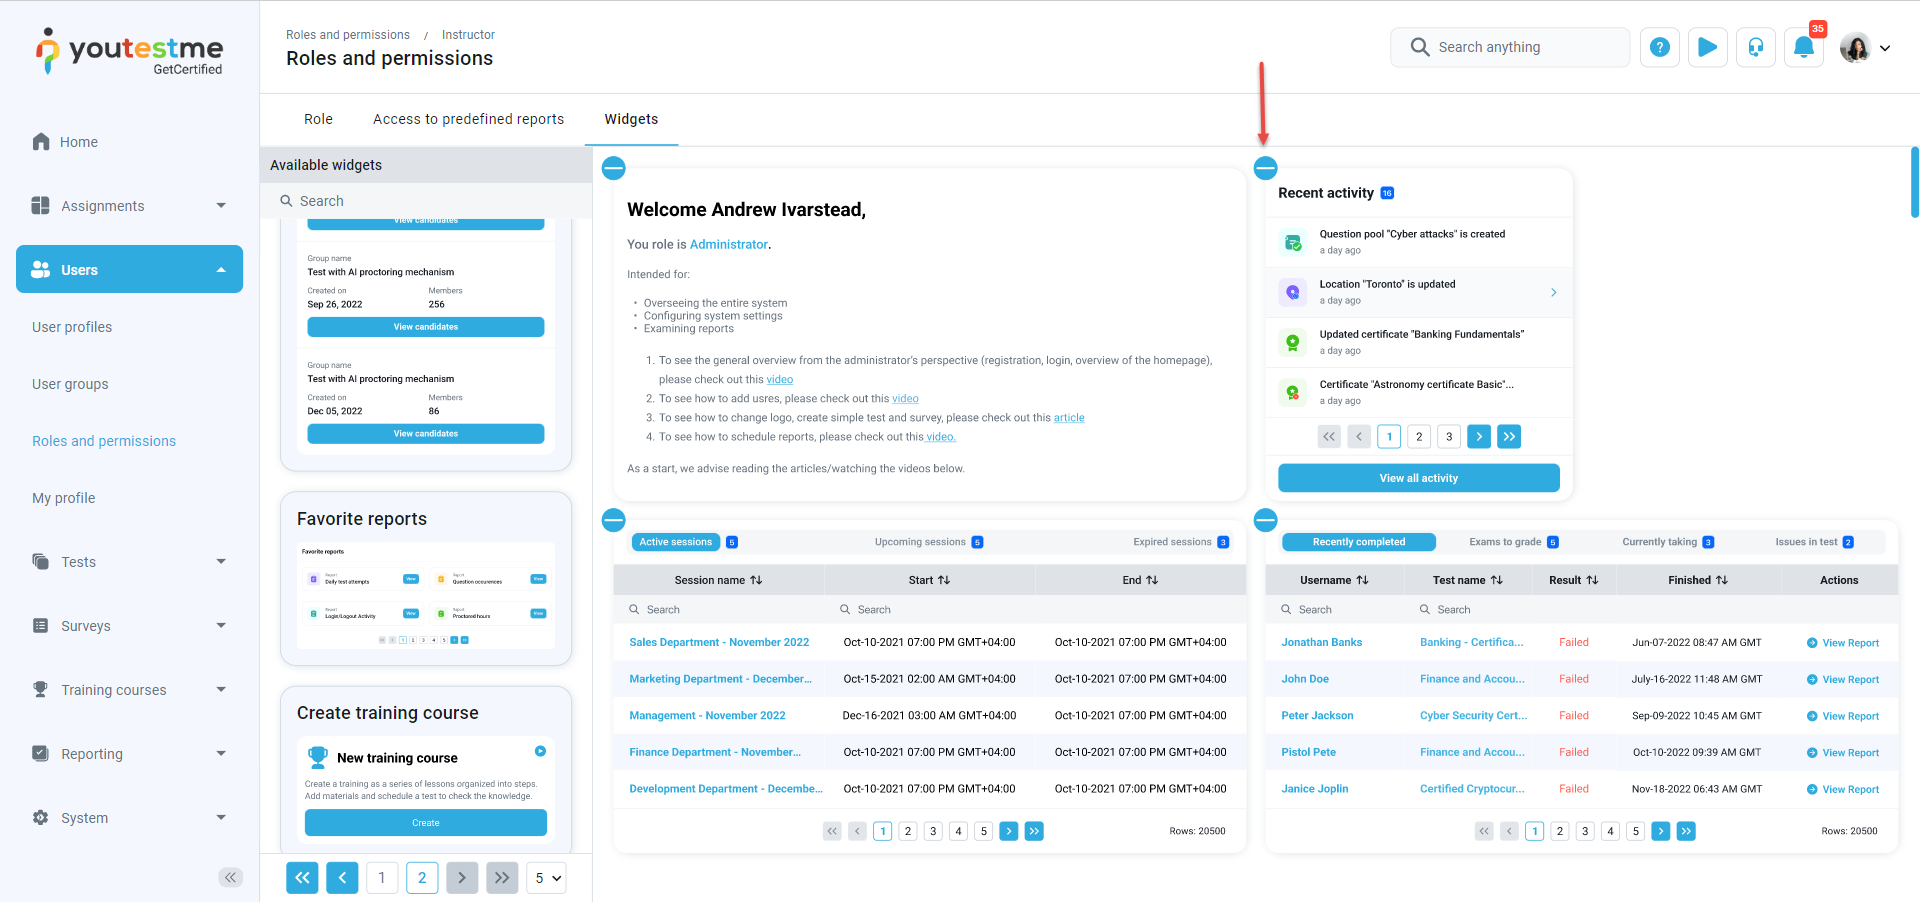Open the Issues in test tab
Screen dimensions: 1920x902
pyautogui.click(x=1814, y=542)
